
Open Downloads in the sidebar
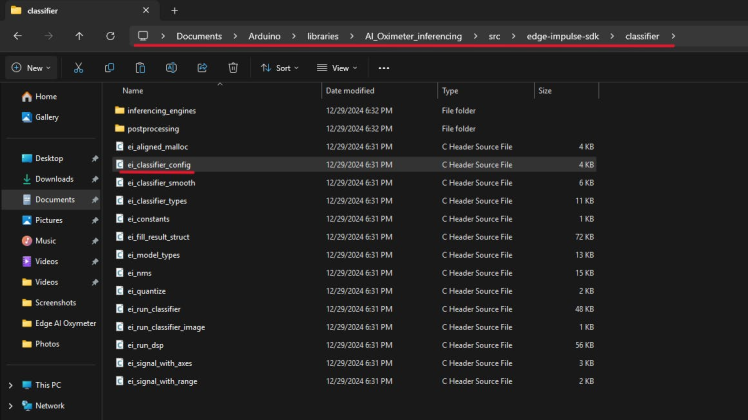pyautogui.click(x=54, y=179)
